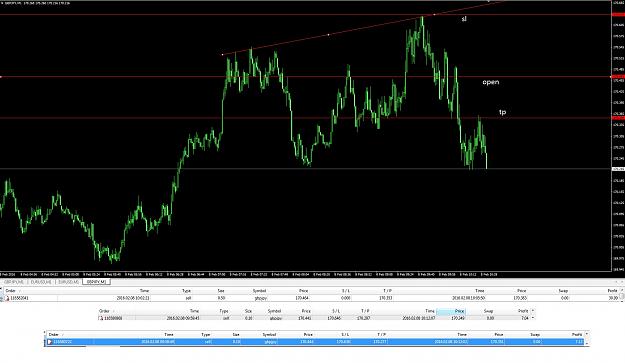Click the scroll-up arrow beside bottom table Profit header

point(587,334)
